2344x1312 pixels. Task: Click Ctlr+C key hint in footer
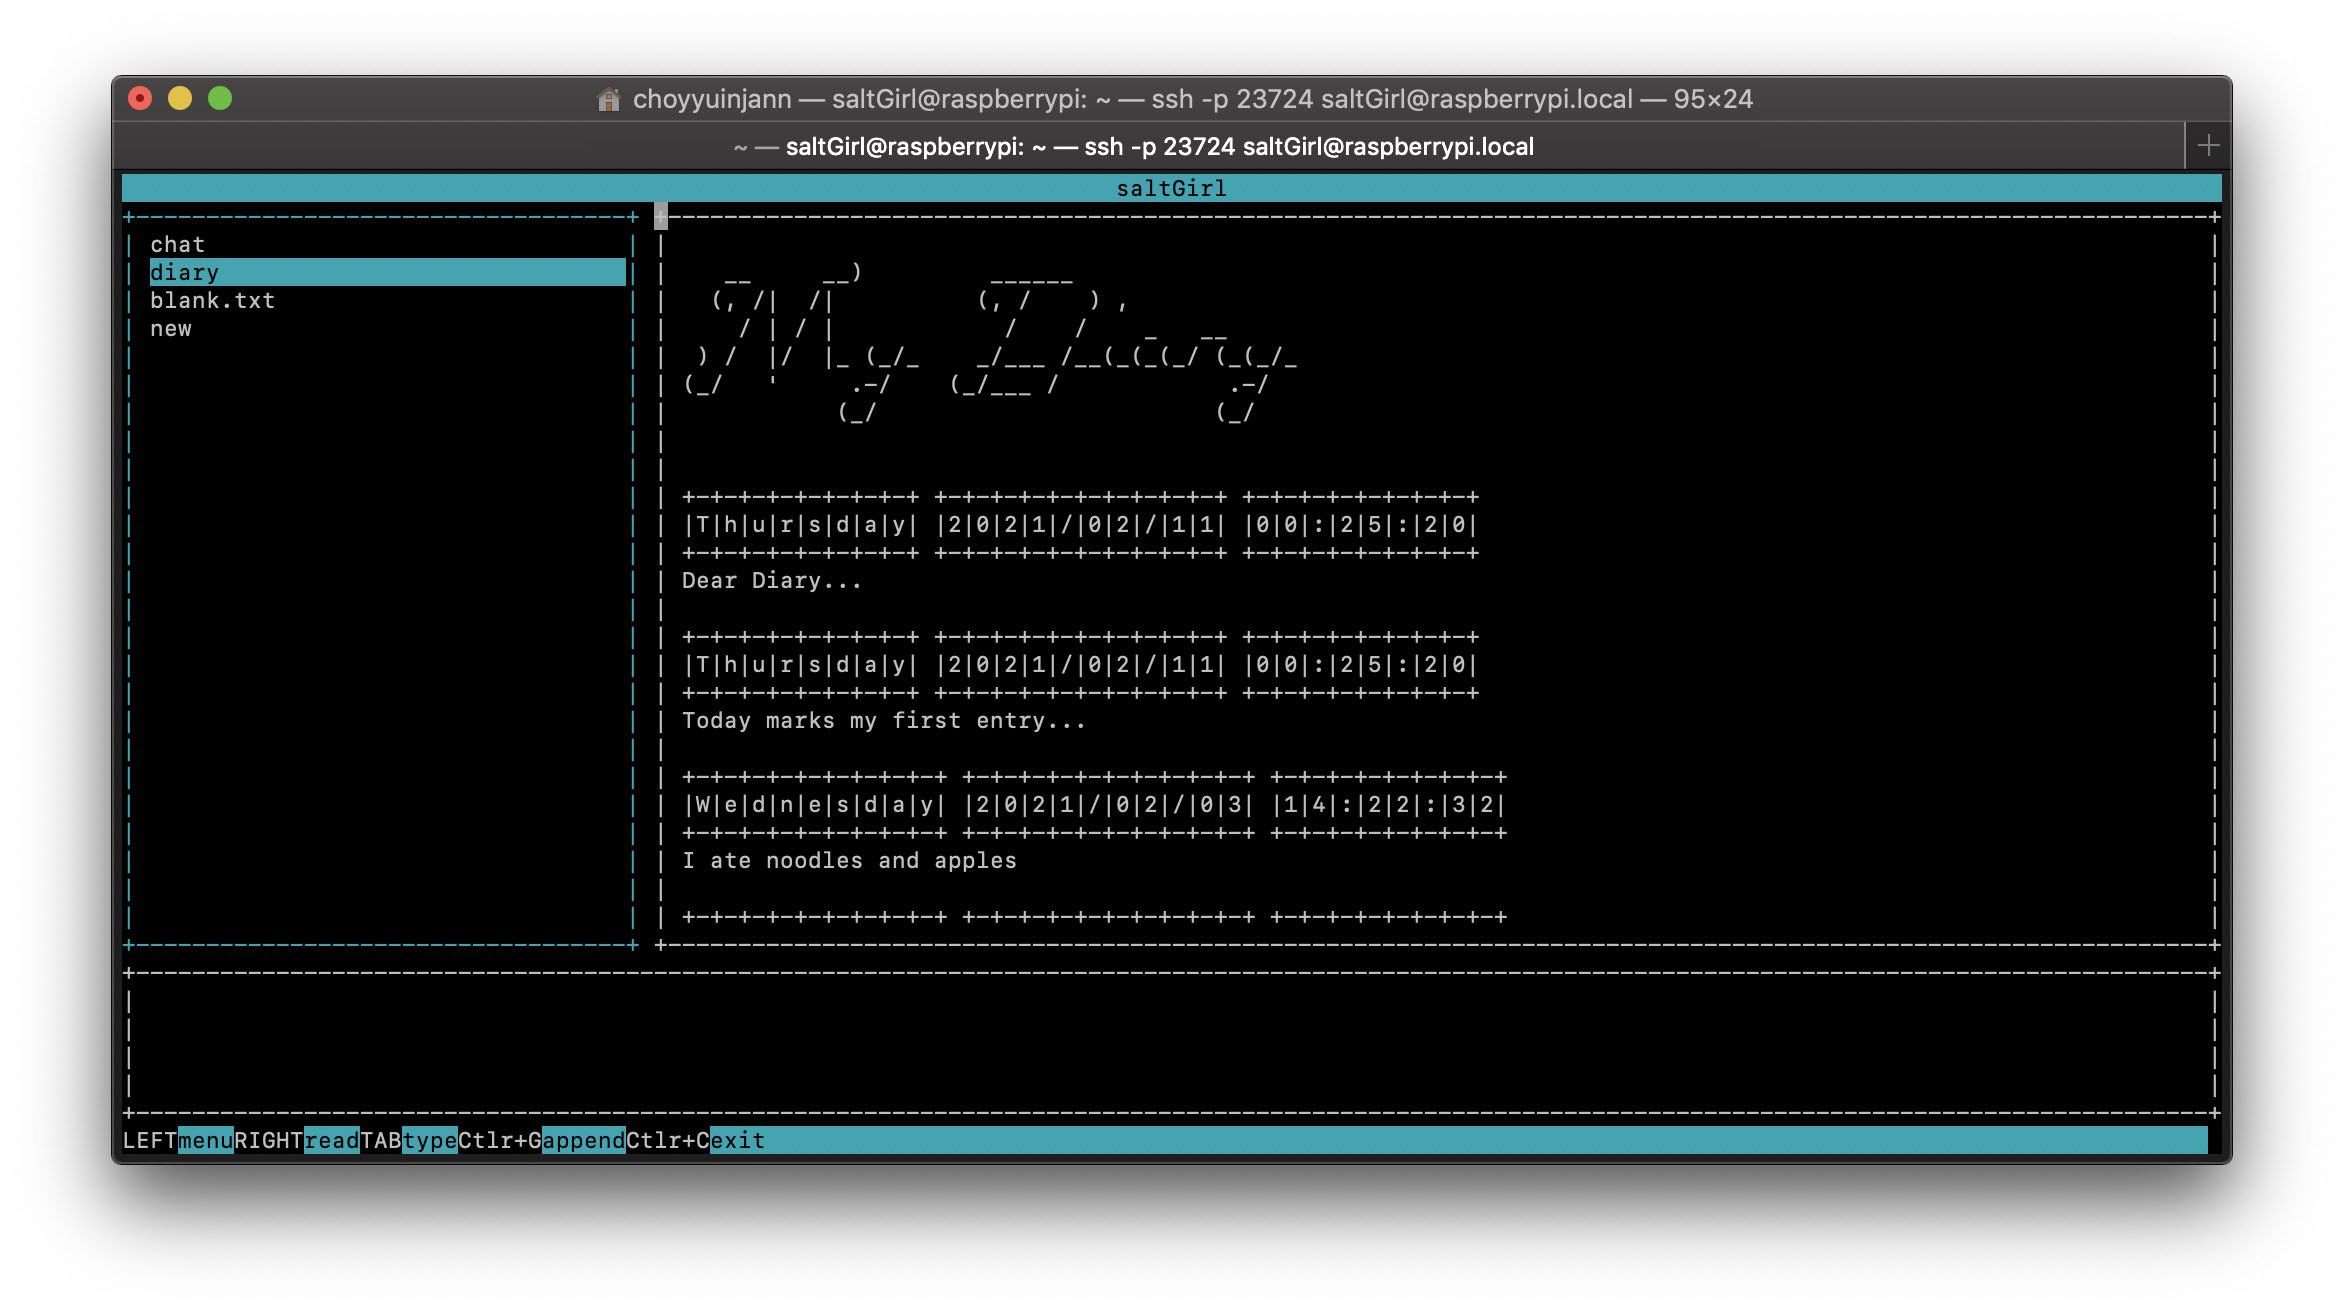pyautogui.click(x=668, y=1141)
